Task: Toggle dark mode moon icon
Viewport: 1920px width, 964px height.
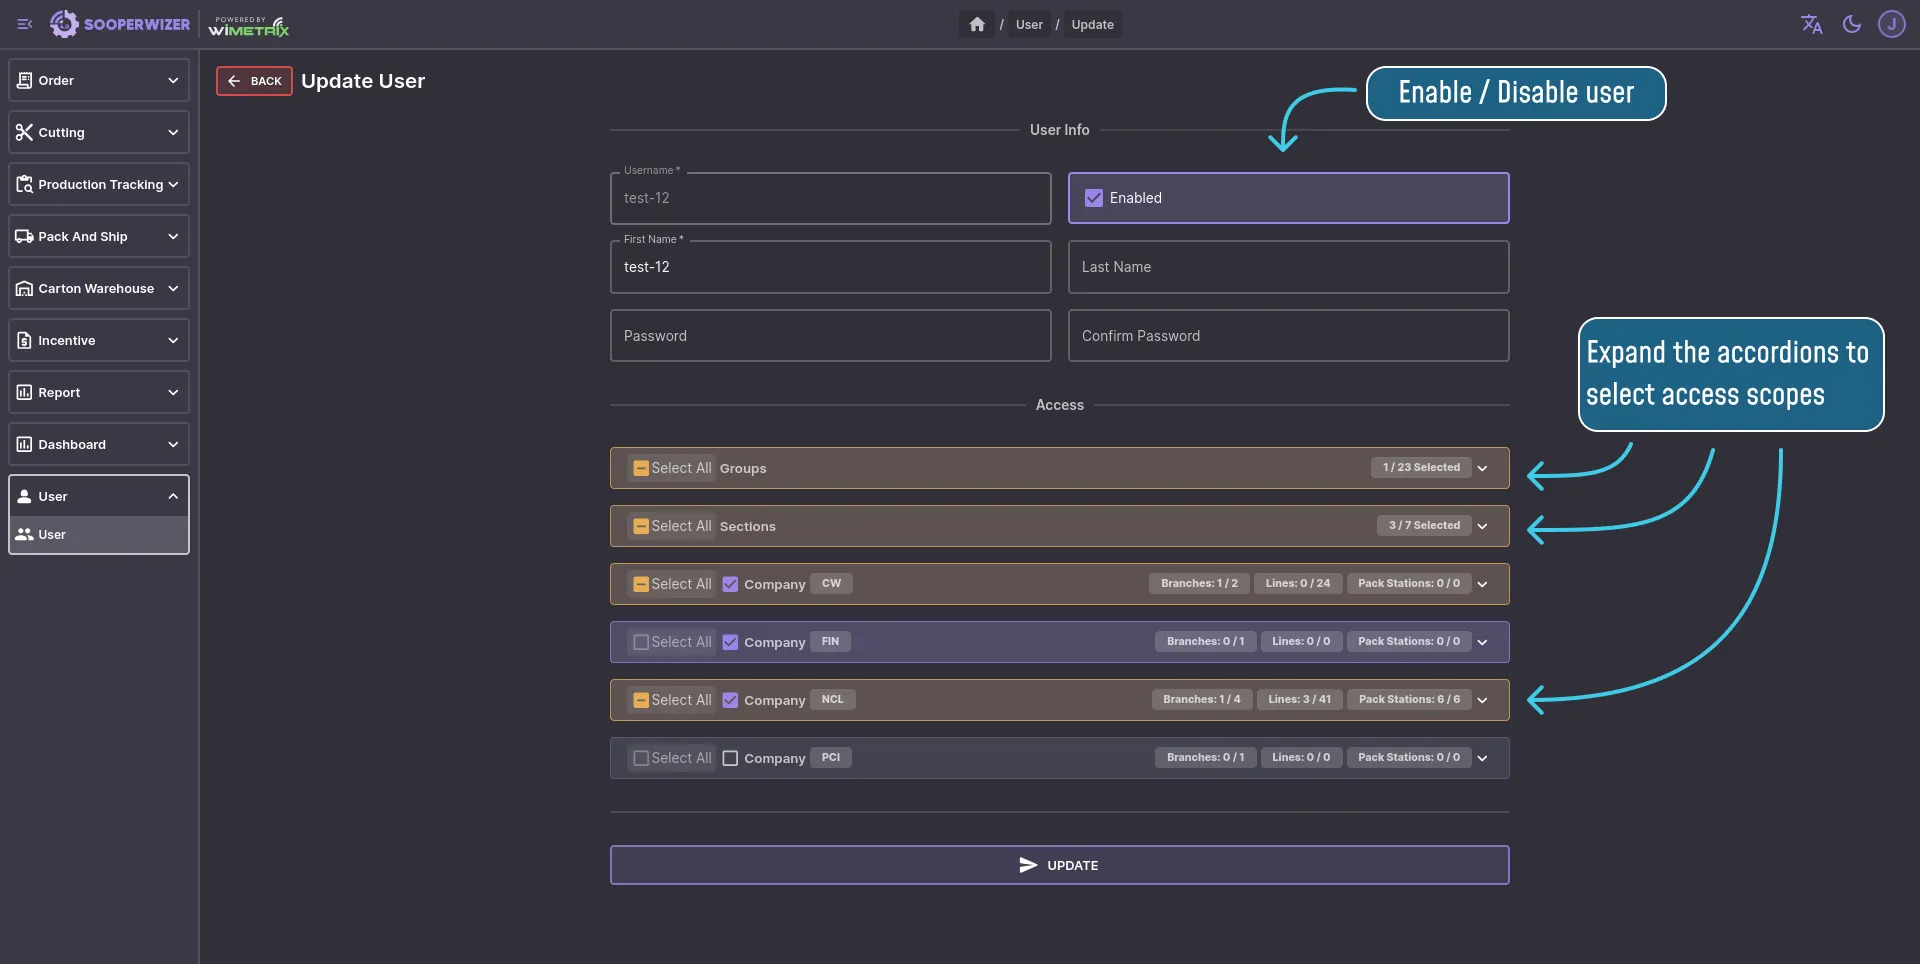Action: tap(1852, 24)
